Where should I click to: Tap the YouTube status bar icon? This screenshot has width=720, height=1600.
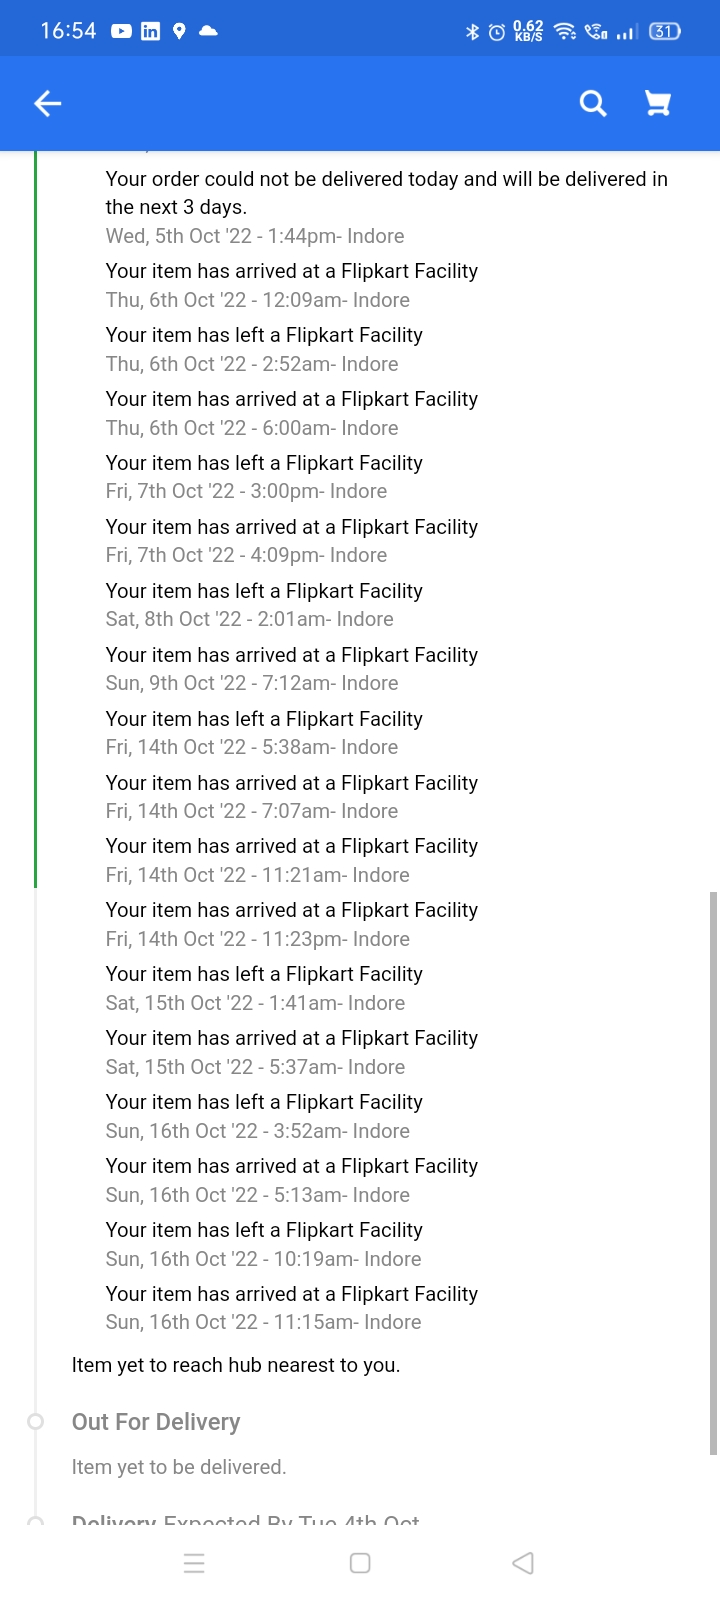click(x=121, y=31)
